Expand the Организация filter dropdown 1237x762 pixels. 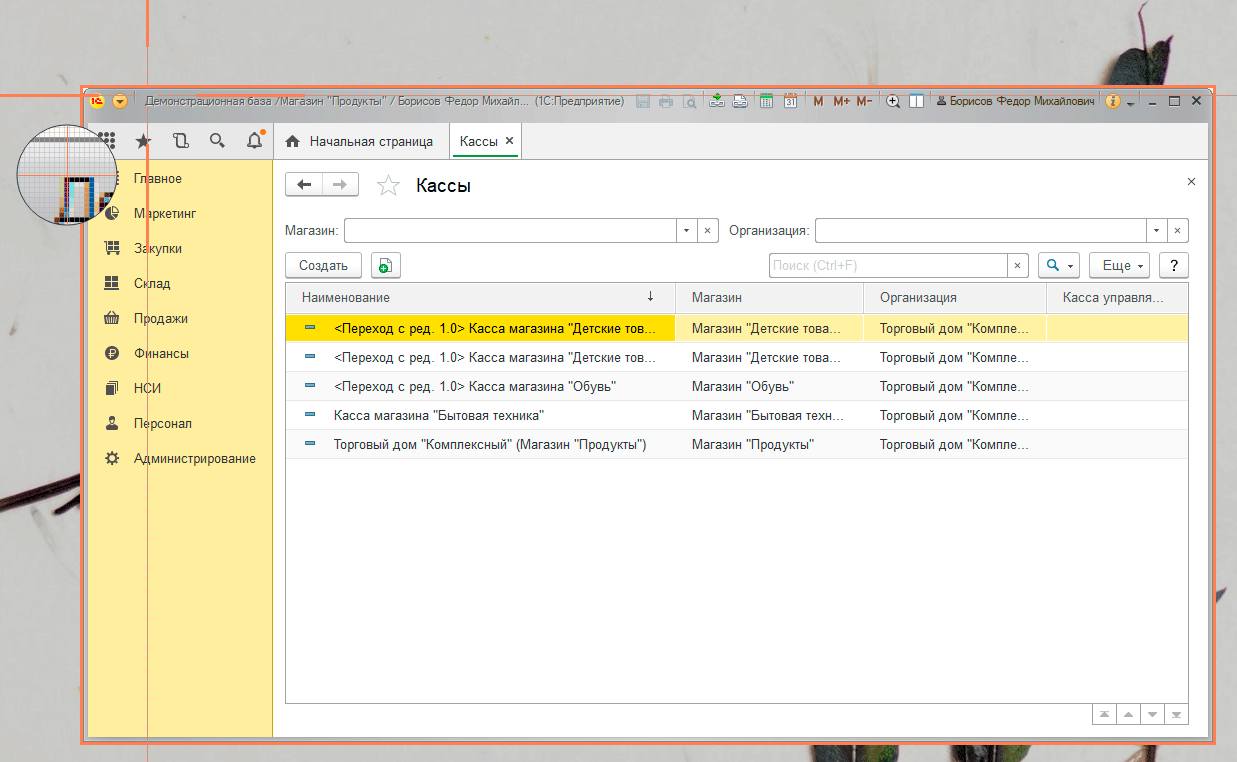1157,231
